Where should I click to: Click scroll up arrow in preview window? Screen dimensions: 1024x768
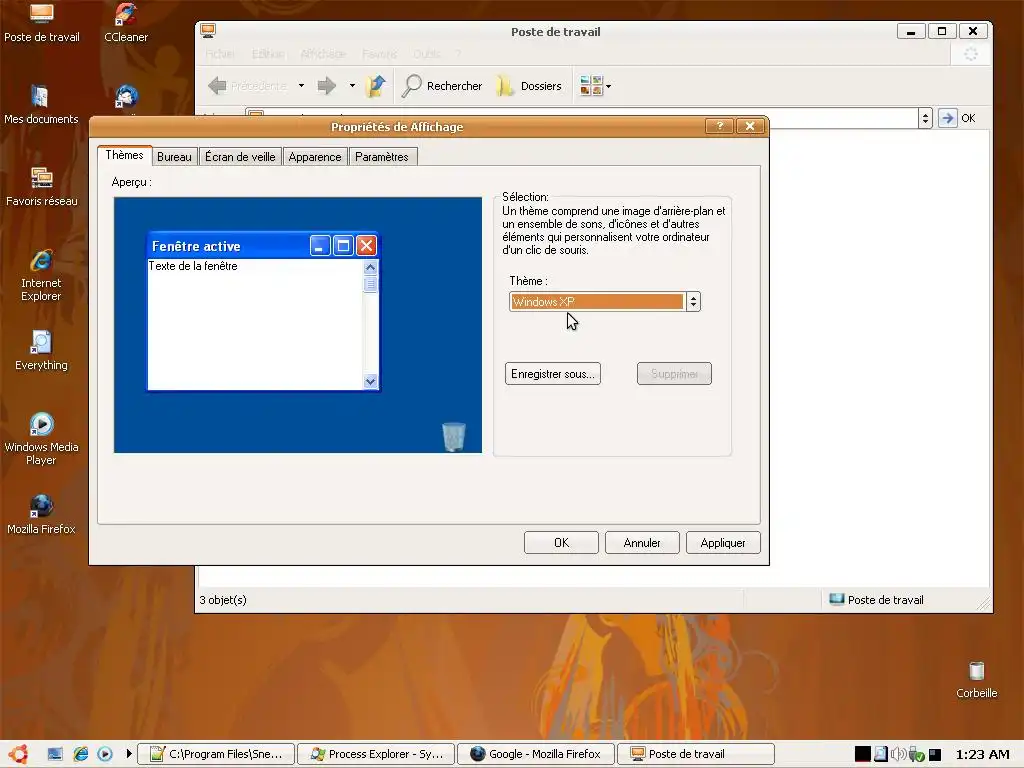370,267
